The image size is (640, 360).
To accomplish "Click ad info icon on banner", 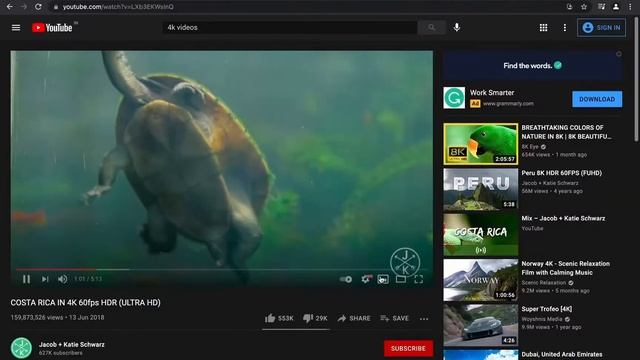I will pyautogui.click(x=619, y=54).
